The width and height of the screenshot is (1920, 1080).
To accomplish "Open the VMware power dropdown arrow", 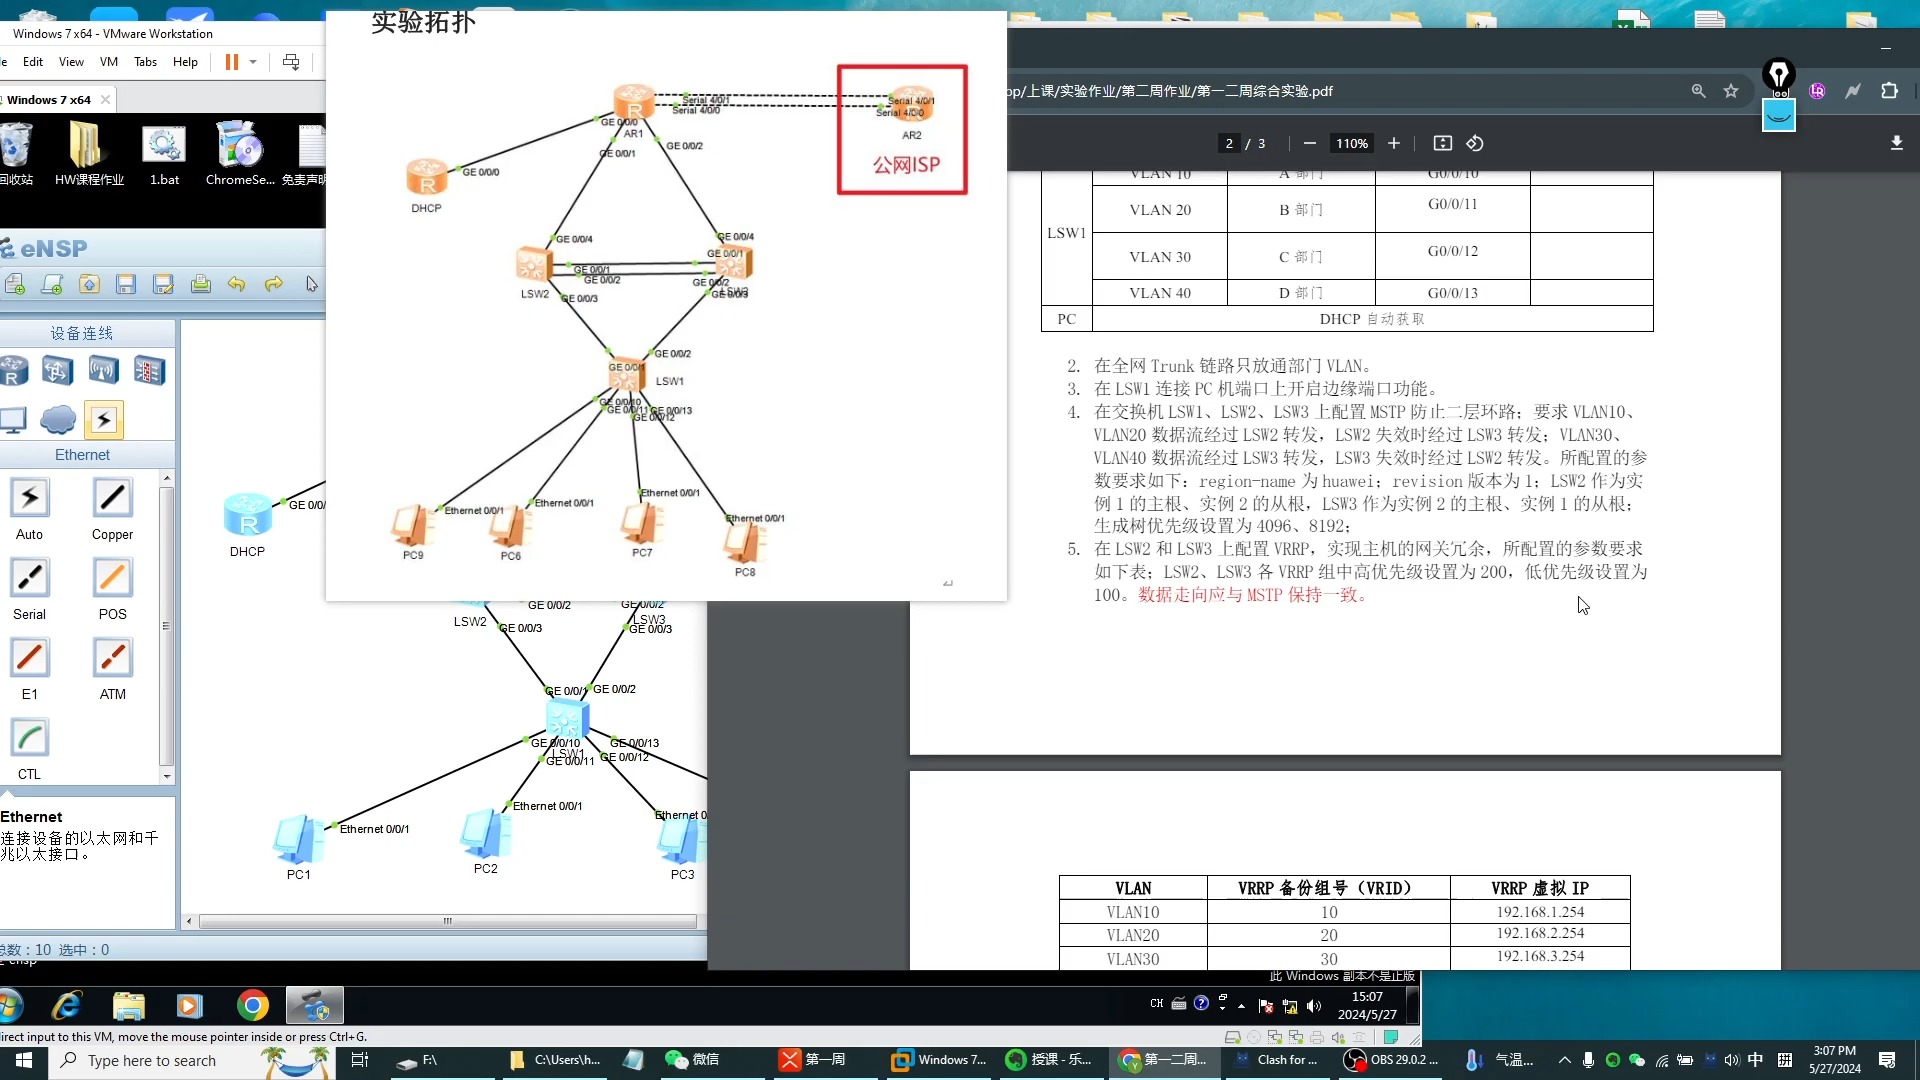I will point(253,62).
